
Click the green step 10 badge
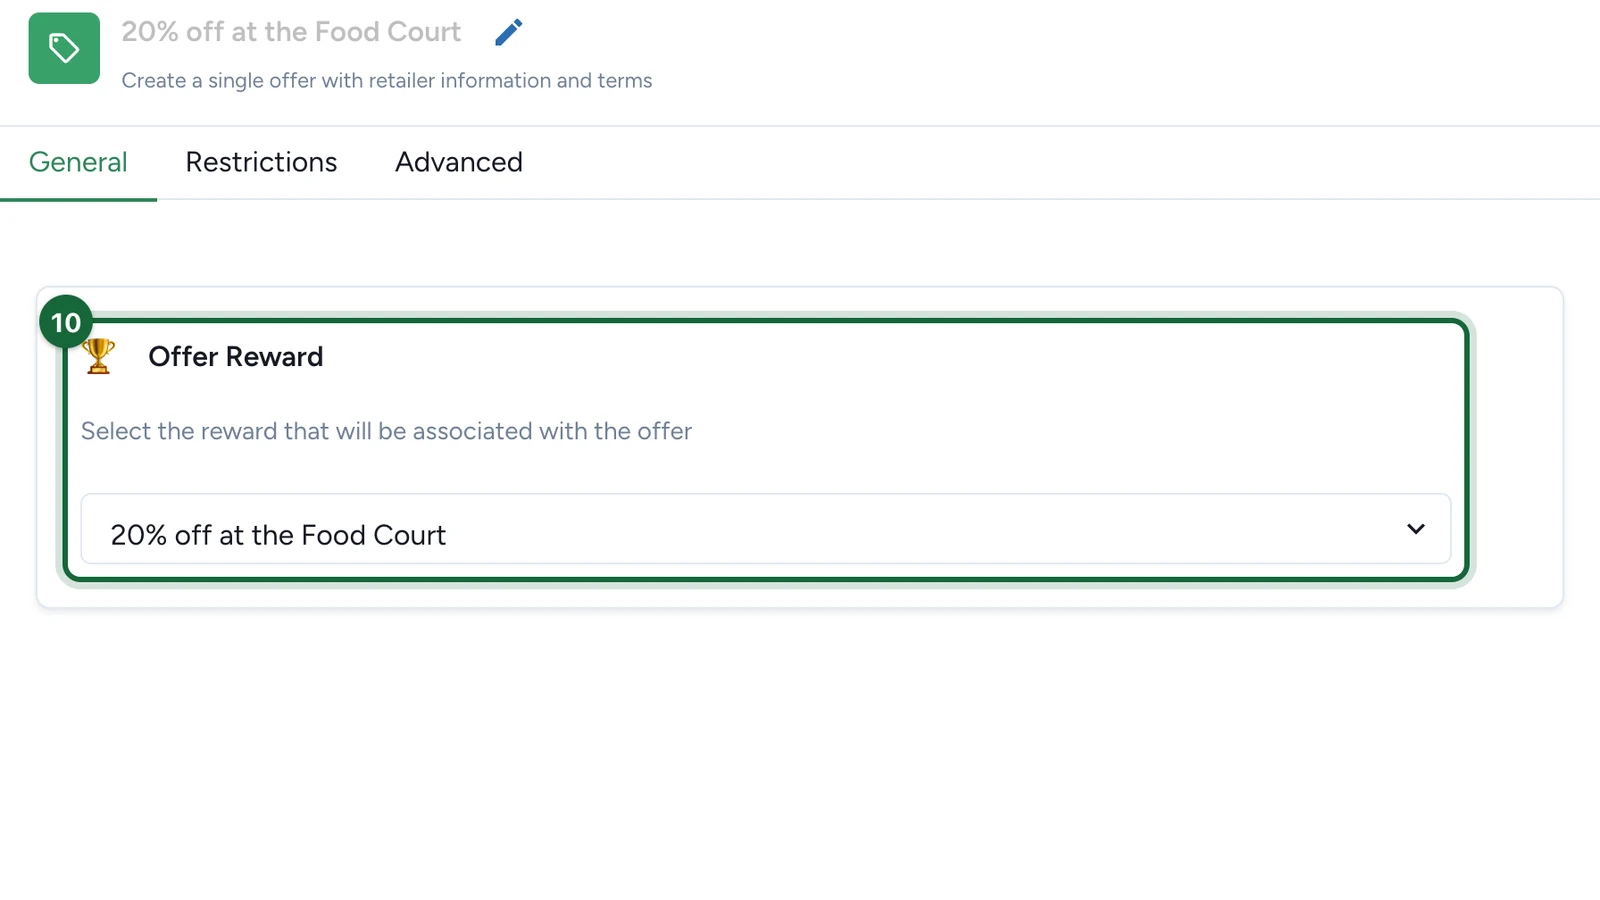(x=66, y=322)
